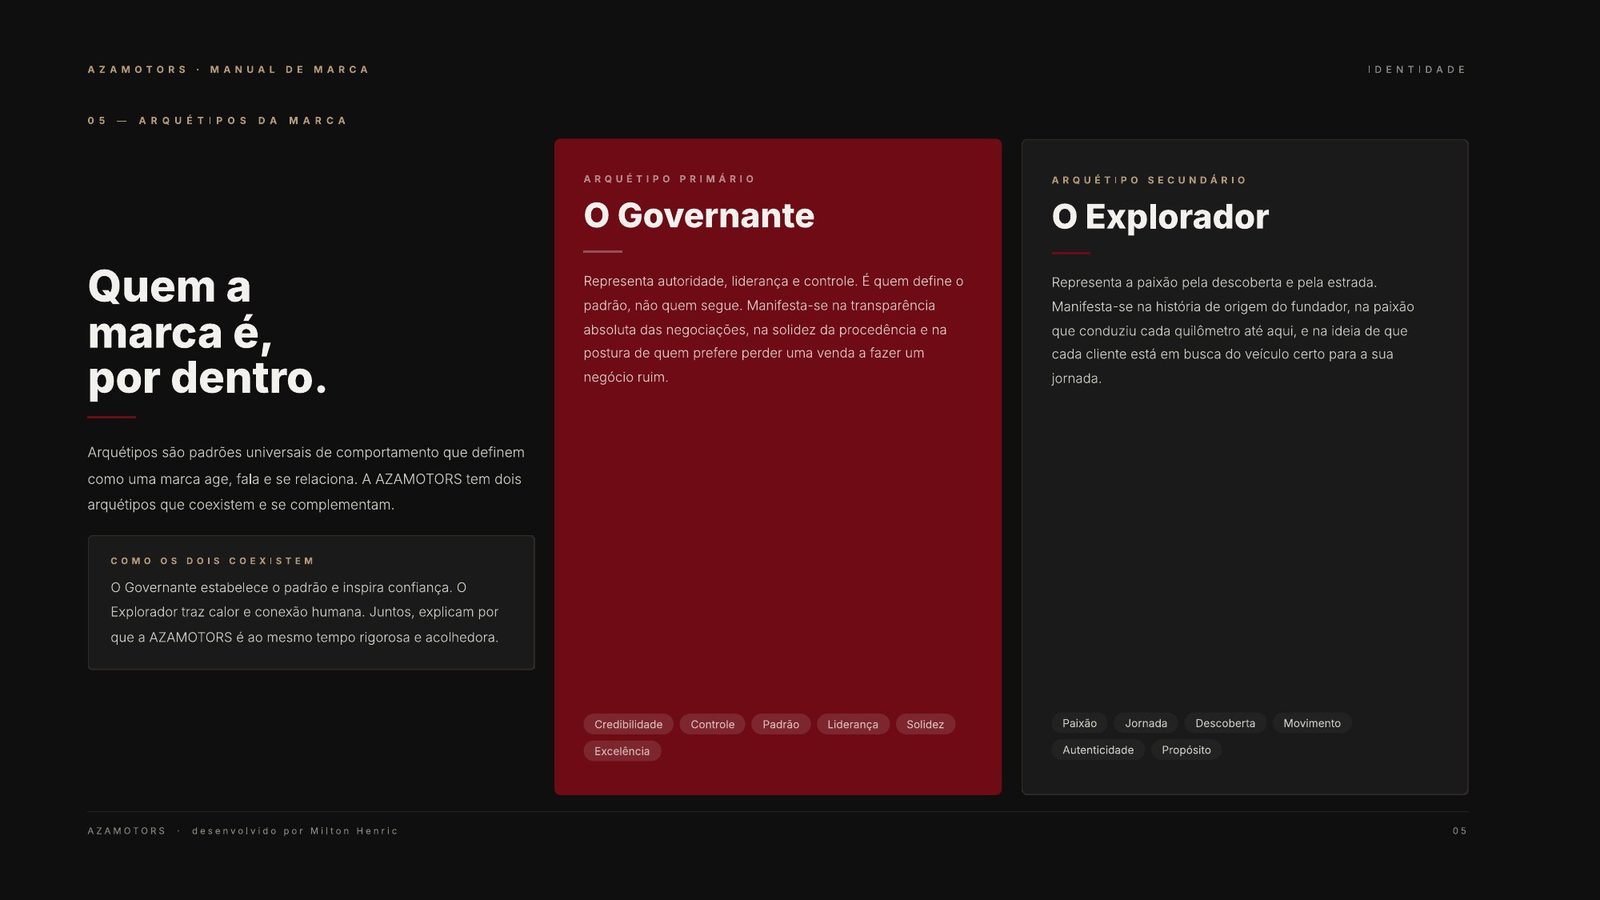Select the Movimento tag

(x=1312, y=723)
